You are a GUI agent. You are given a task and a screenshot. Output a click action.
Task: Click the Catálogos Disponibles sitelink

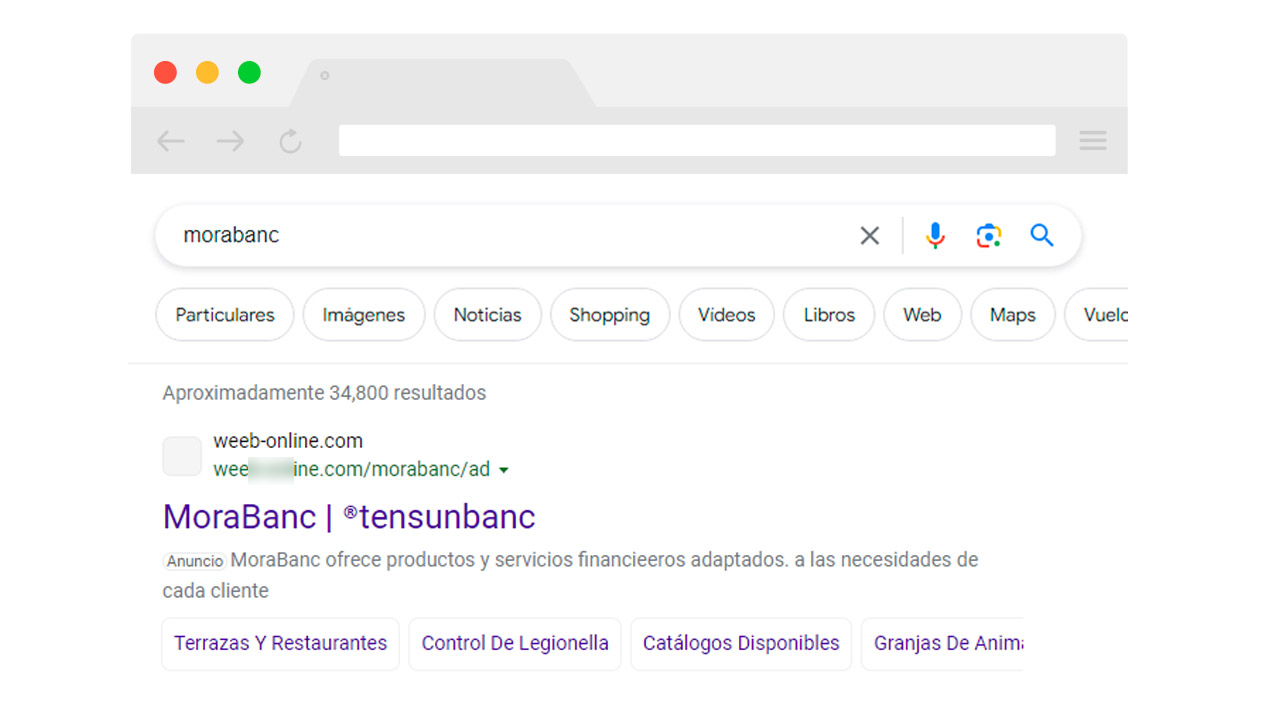[x=741, y=643]
